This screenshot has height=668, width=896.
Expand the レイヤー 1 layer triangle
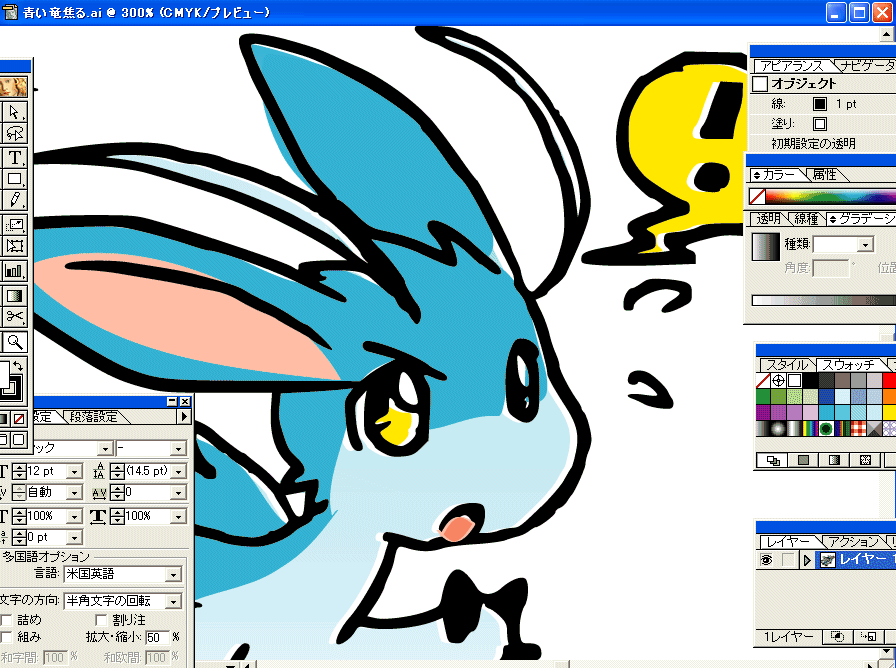[x=807, y=560]
